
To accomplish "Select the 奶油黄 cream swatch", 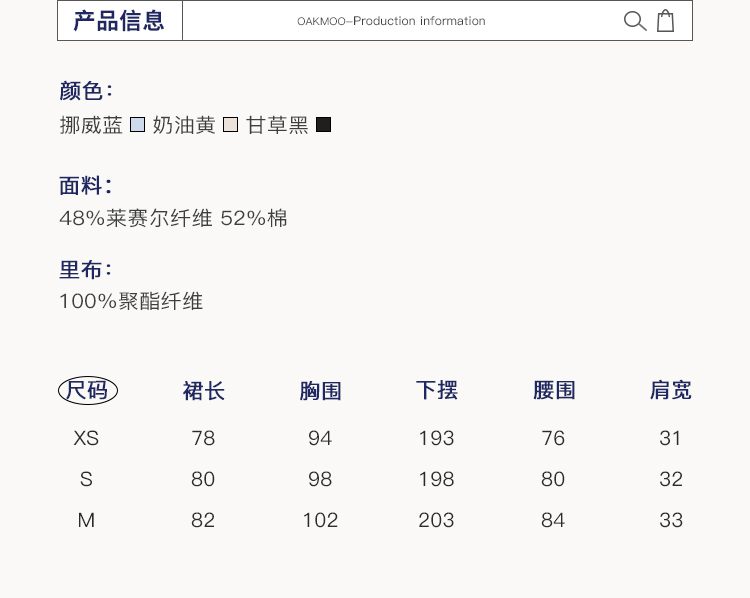I will coord(231,125).
